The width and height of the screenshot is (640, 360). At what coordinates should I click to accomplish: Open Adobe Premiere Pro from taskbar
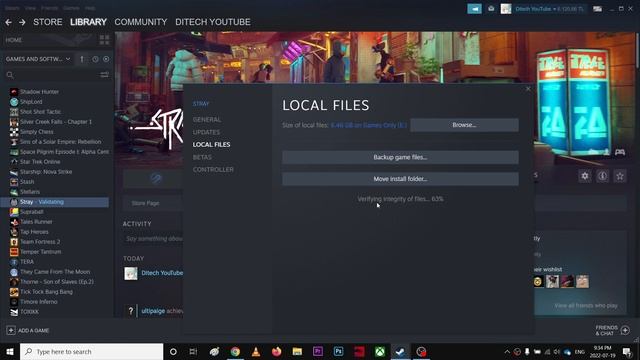click(x=318, y=351)
